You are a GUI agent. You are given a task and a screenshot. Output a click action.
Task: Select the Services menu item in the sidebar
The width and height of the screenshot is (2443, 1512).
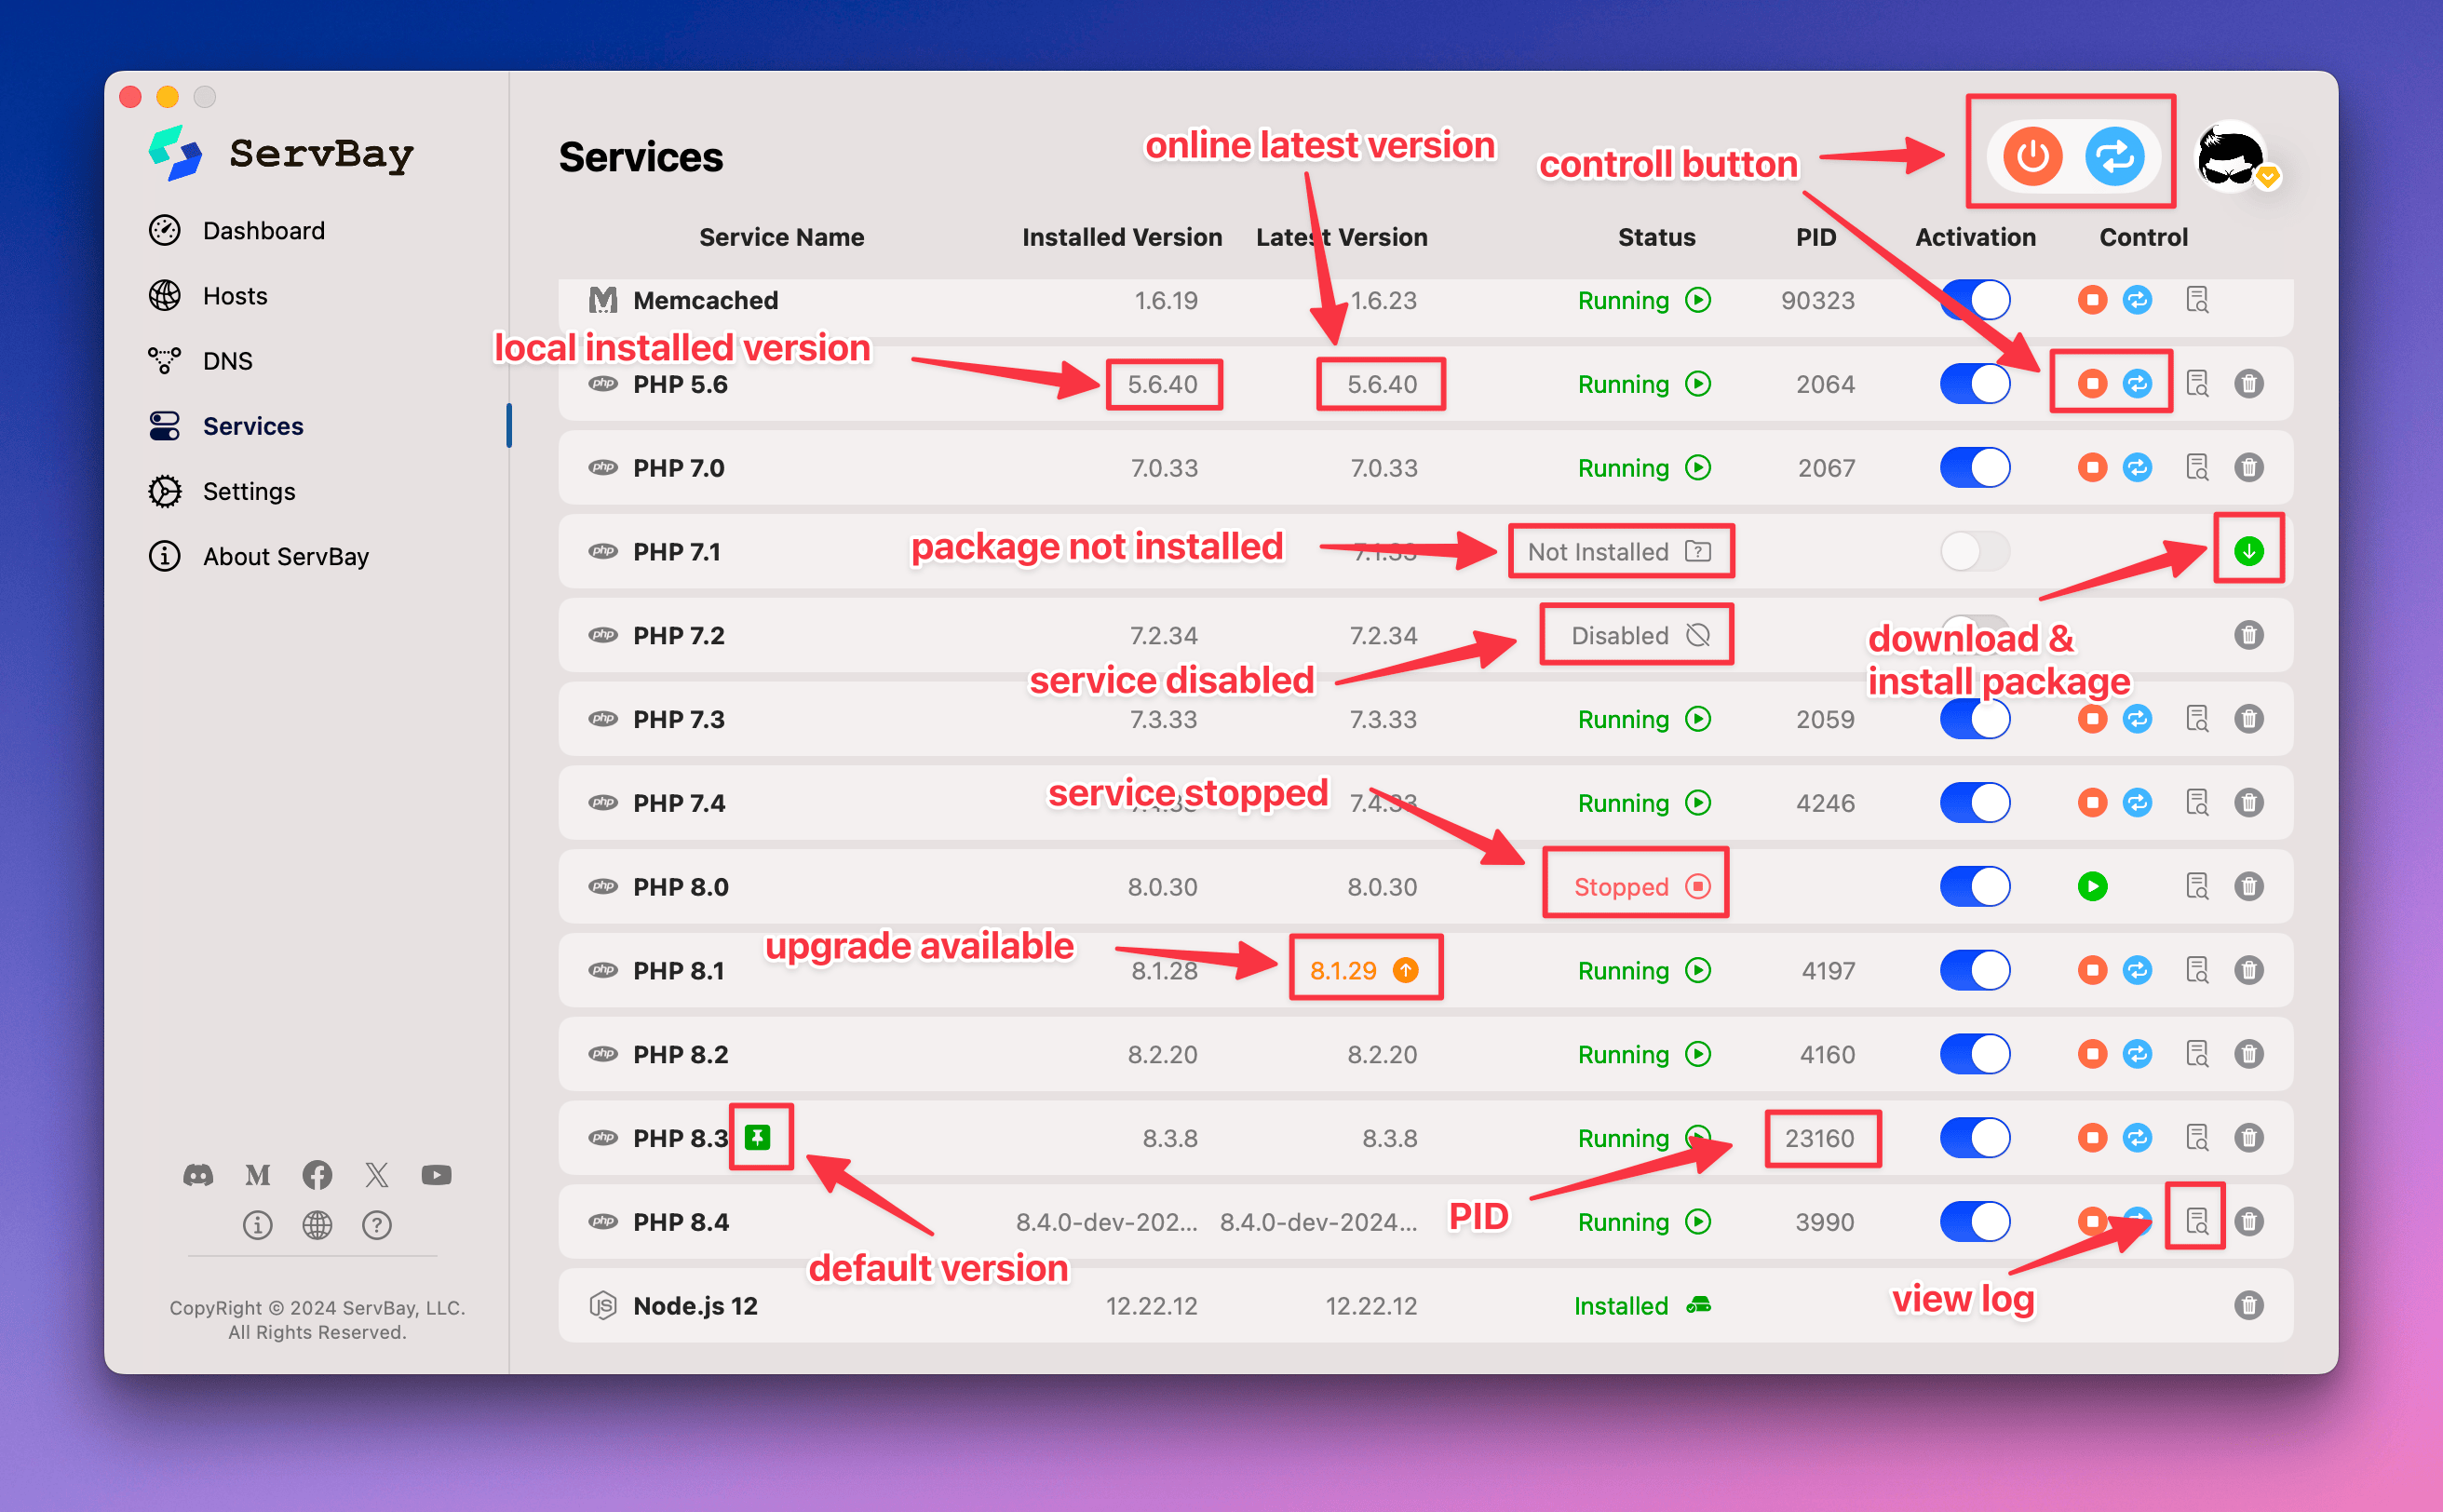[x=253, y=425]
